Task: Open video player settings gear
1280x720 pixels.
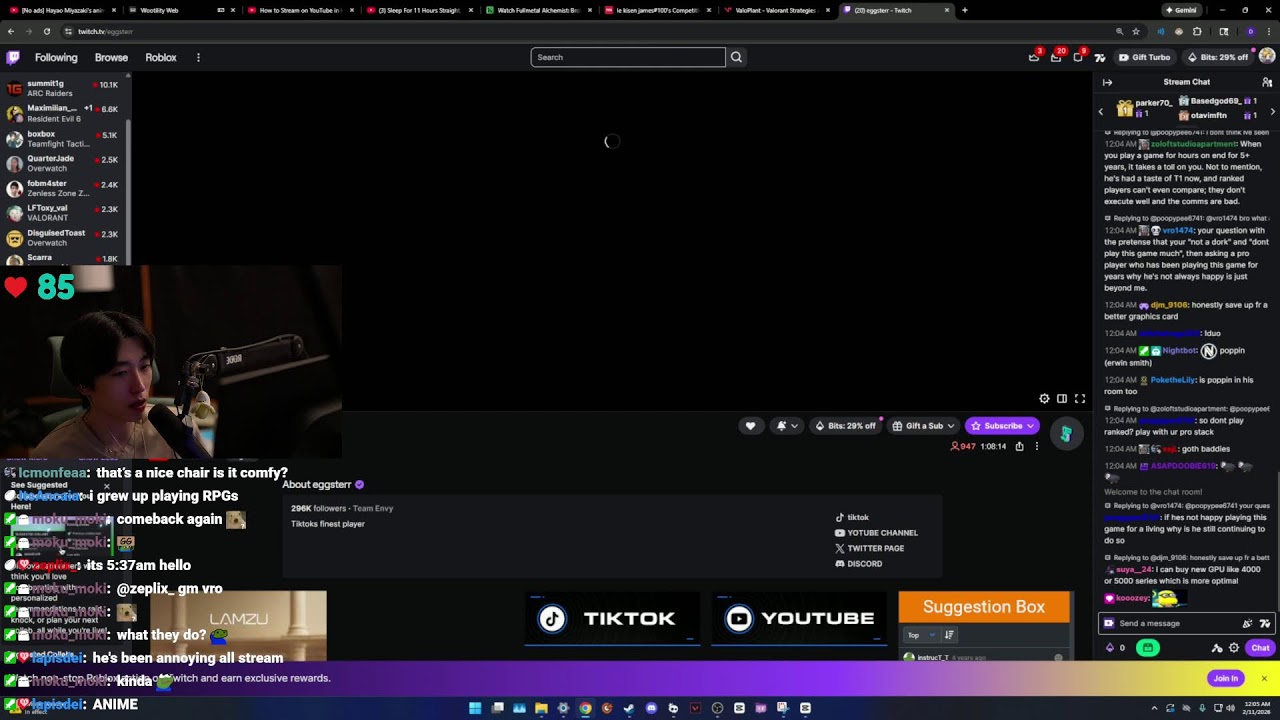Action: coord(1044,398)
